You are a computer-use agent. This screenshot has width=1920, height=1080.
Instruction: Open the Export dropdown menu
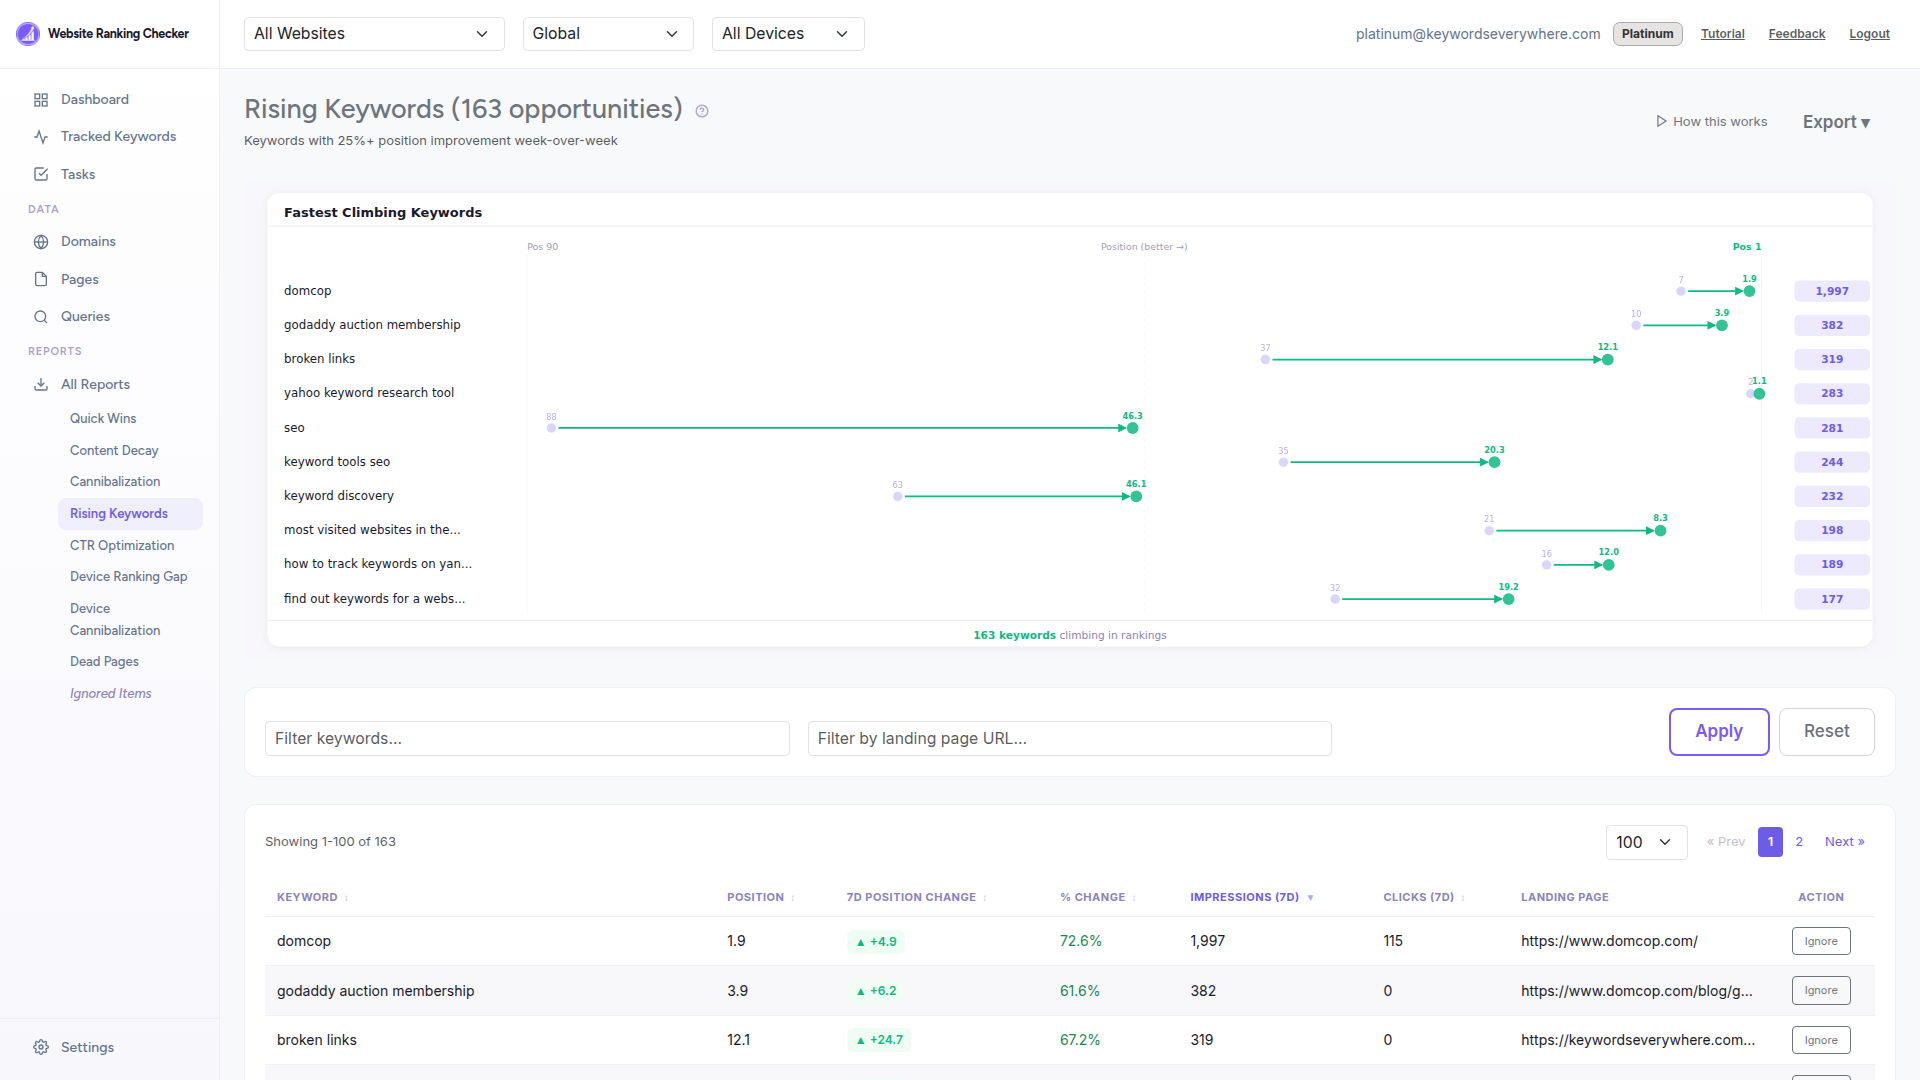1835,121
